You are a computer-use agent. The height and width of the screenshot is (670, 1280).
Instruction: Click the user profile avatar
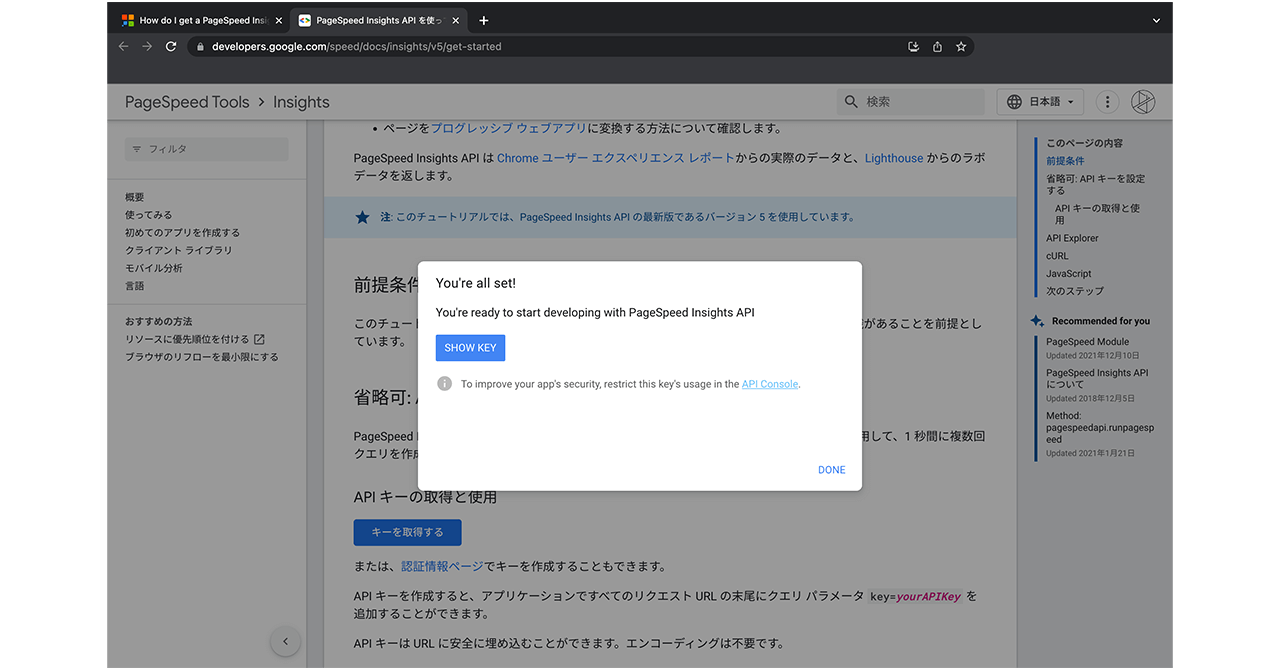(x=1143, y=102)
